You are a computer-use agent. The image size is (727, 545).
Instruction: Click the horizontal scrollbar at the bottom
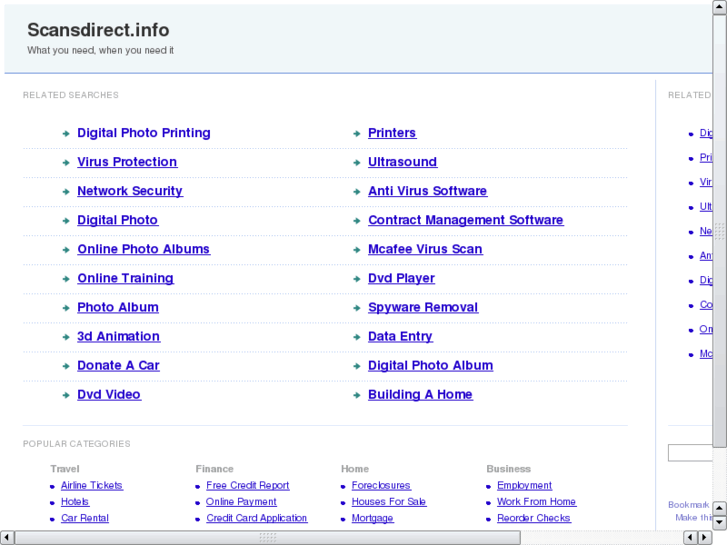[268, 537]
